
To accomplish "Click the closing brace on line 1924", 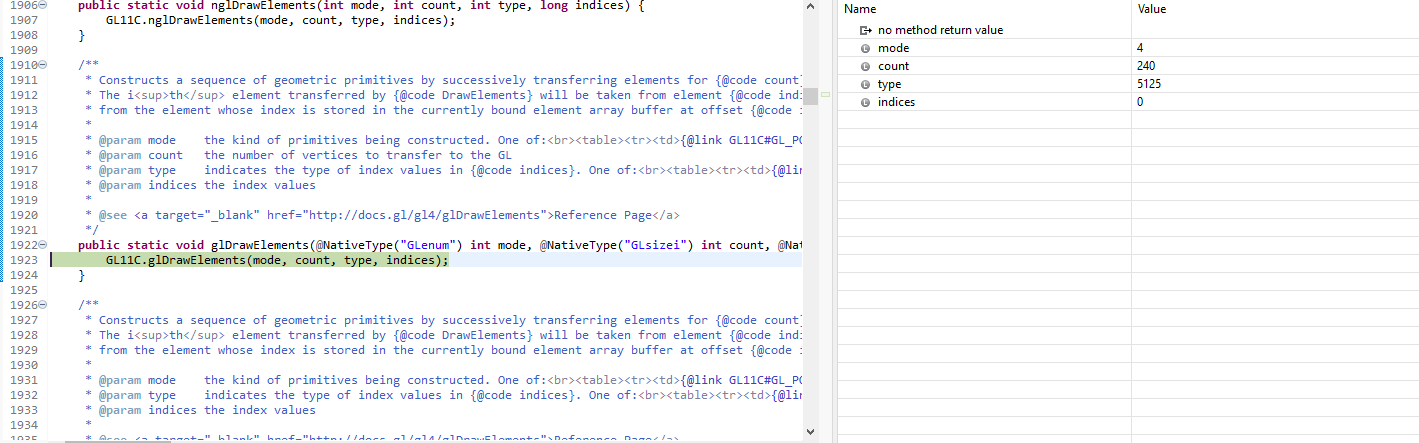I will 82,275.
